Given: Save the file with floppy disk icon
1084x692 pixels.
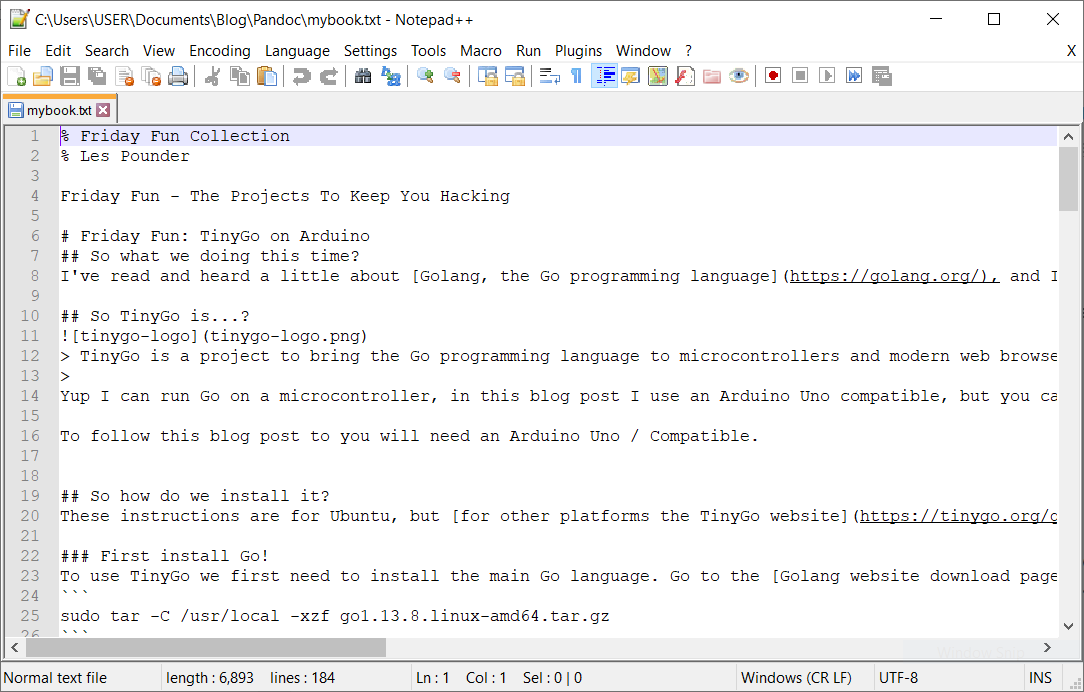Looking at the screenshot, I should [70, 76].
